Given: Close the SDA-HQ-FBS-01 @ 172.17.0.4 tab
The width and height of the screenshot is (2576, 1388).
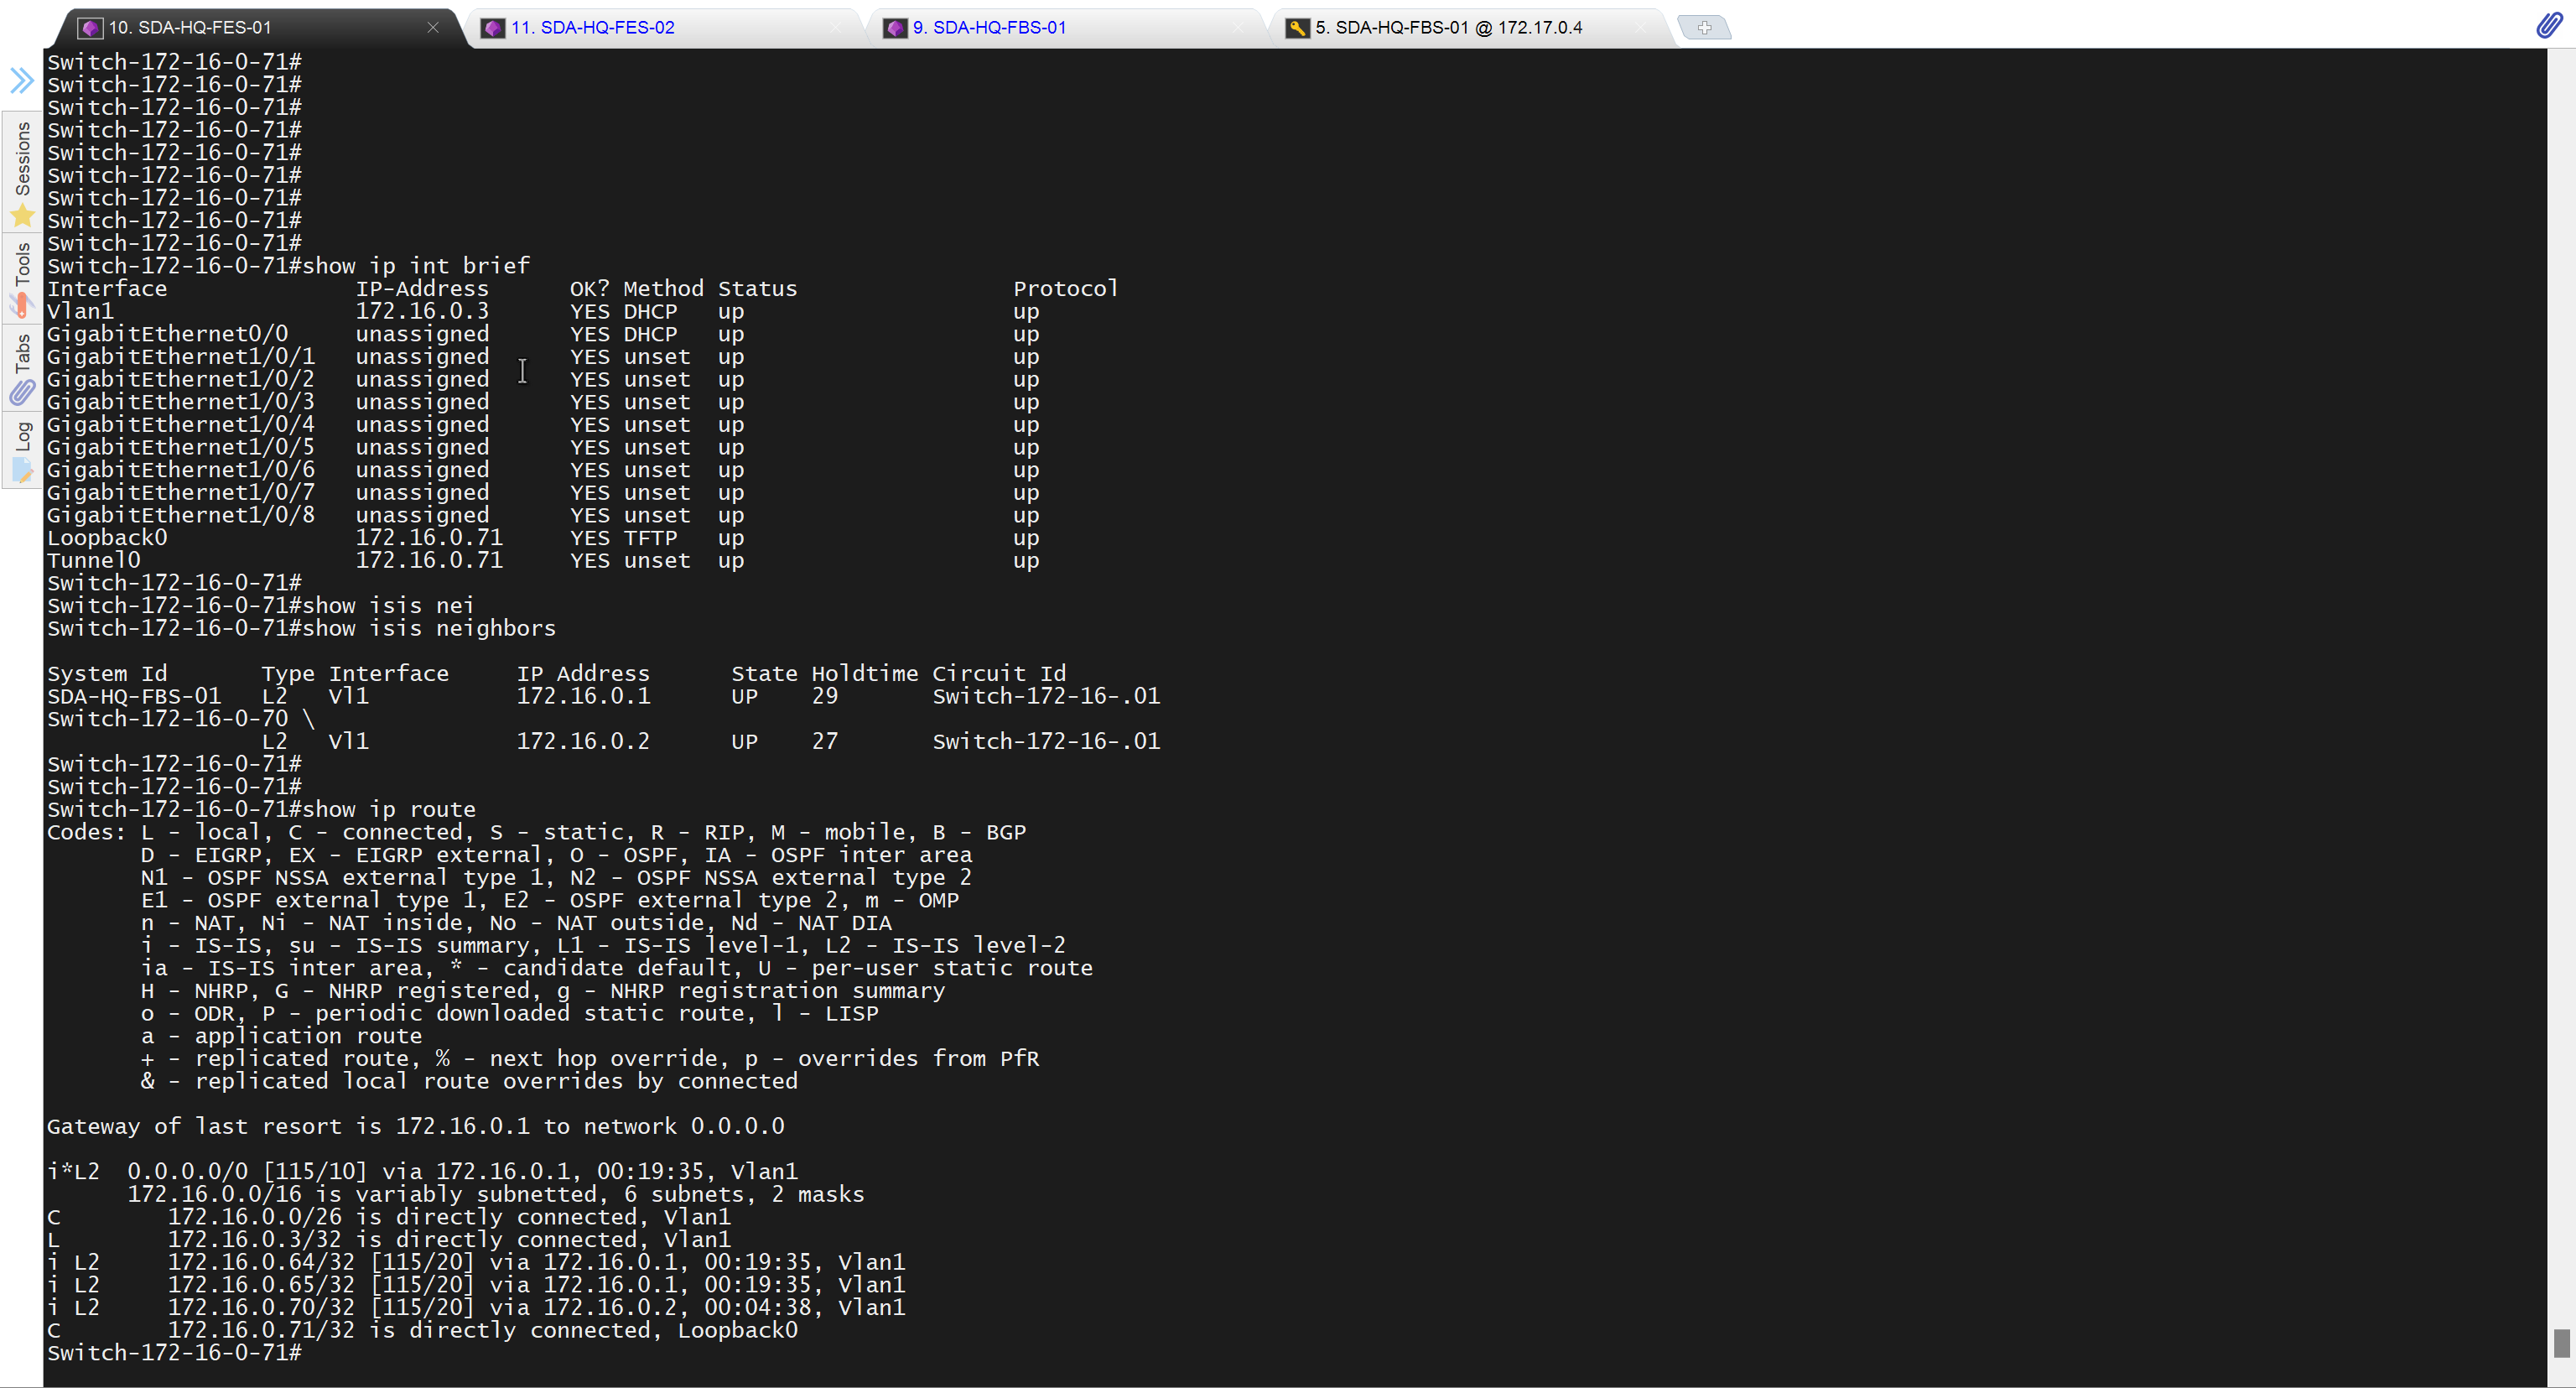Looking at the screenshot, I should (x=1640, y=27).
